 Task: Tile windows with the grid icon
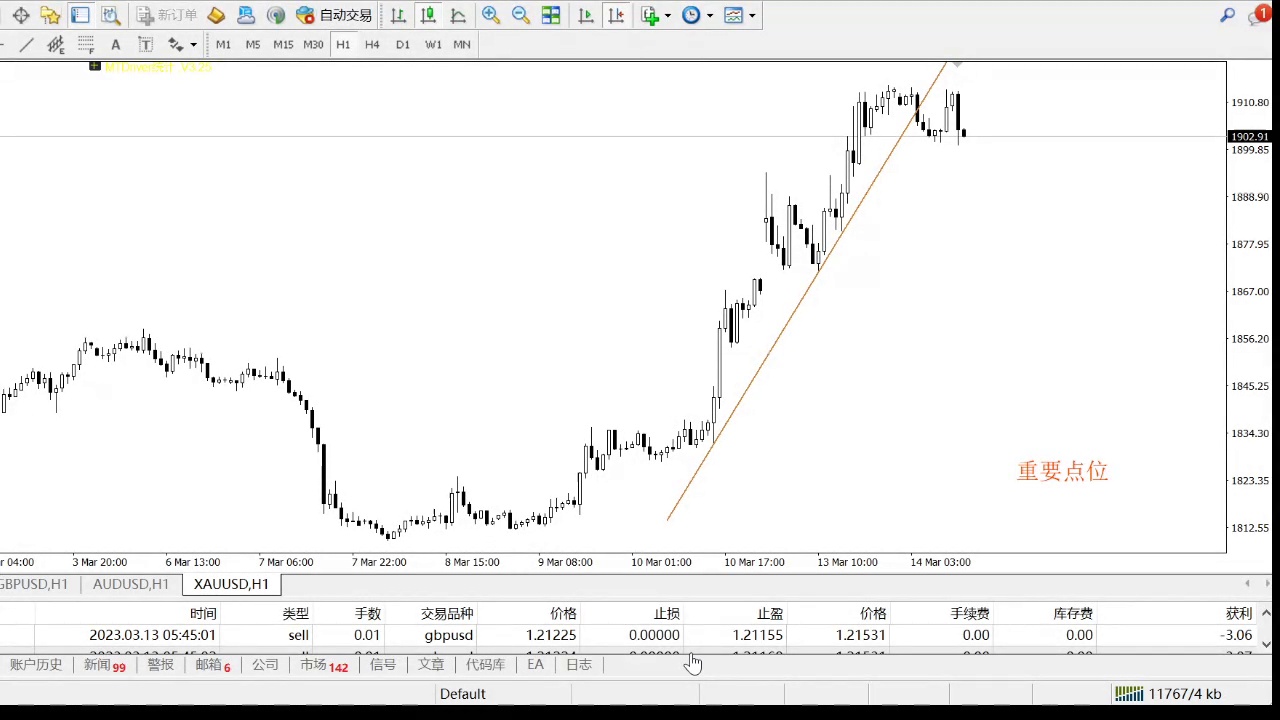point(550,15)
